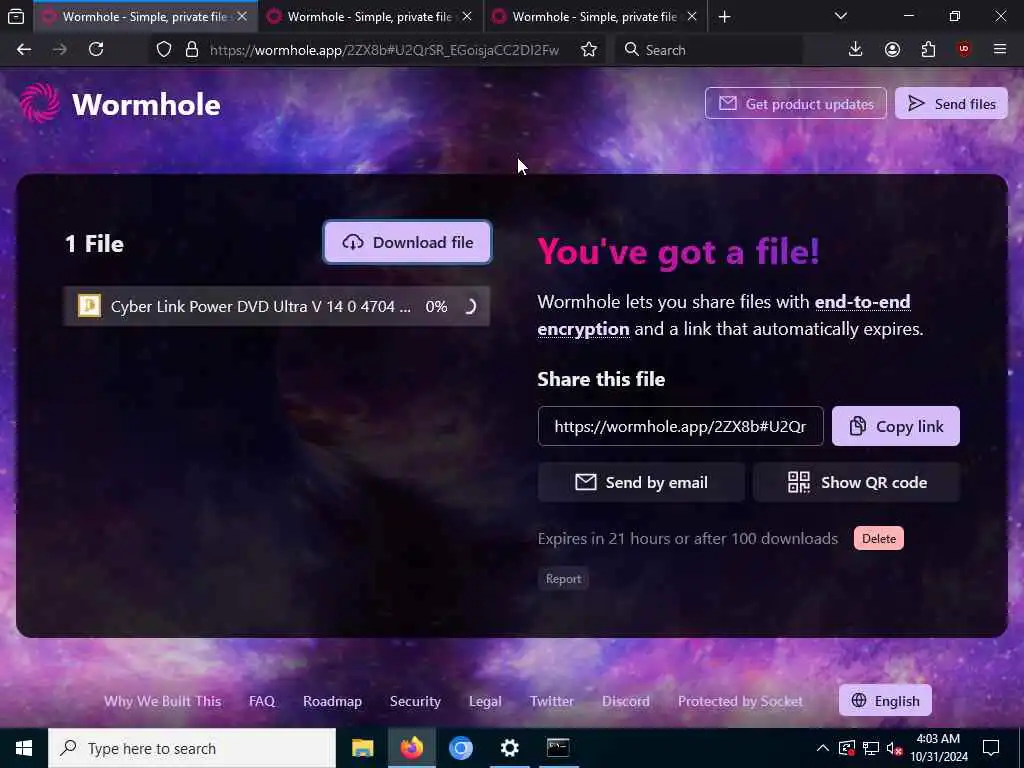
Task: Open the FAQ footer link
Action: click(262, 701)
